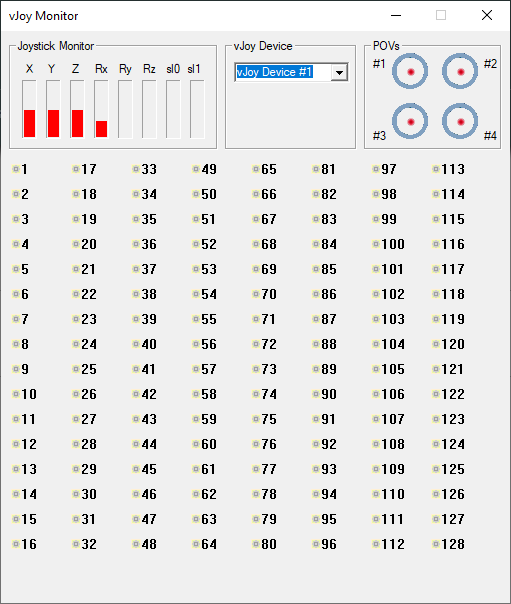Click button 80 indicator light
The image size is (511, 604).
click(x=256, y=544)
